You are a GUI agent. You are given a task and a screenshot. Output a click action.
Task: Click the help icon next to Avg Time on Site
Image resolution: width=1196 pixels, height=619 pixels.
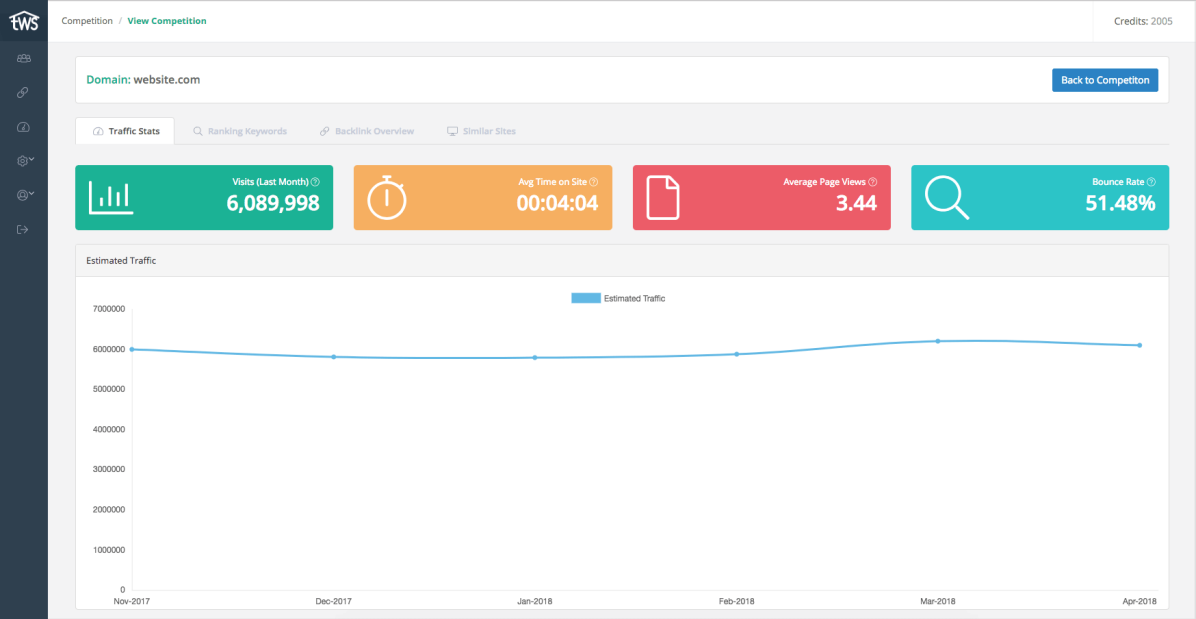pos(594,182)
